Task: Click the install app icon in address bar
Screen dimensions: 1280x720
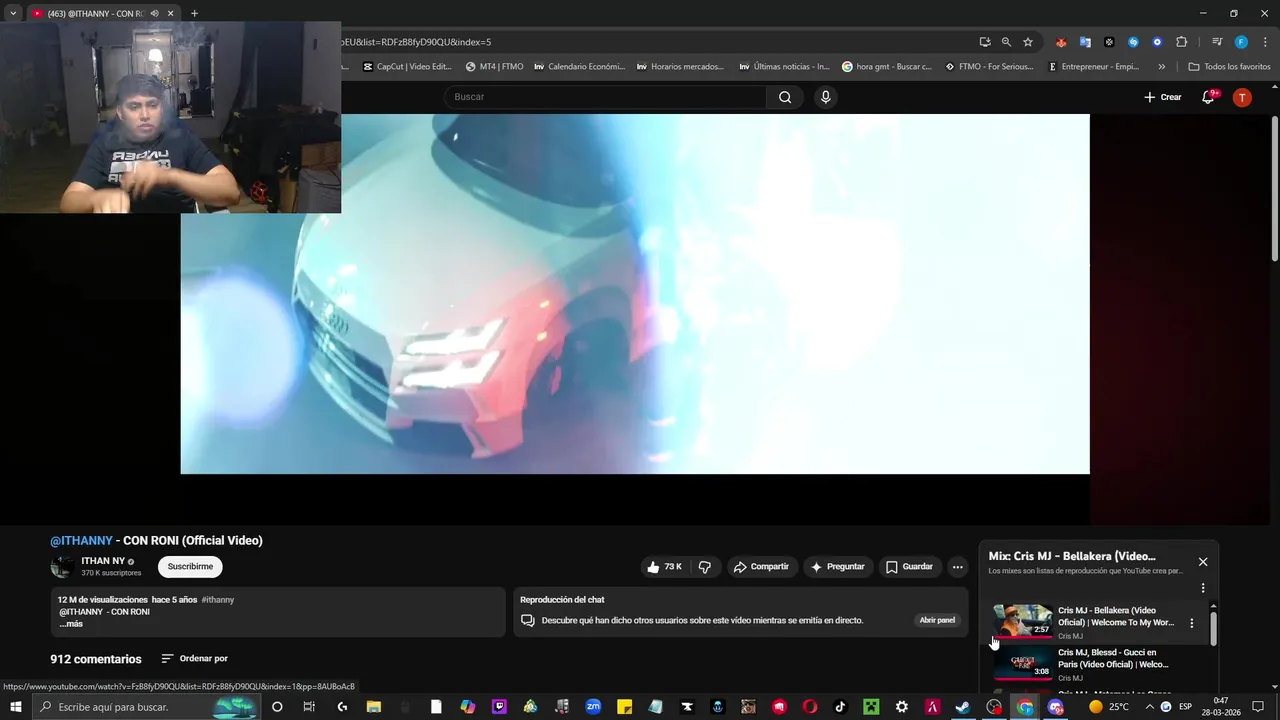Action: (x=985, y=42)
